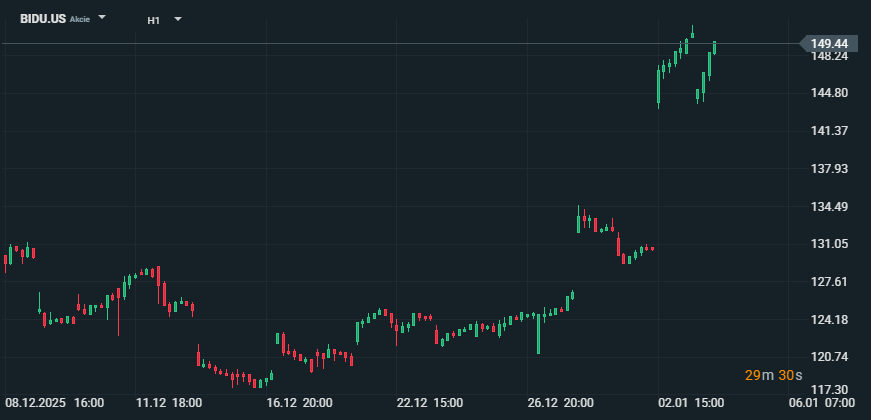The height and width of the screenshot is (420, 871).
Task: Click the 137.93 price level label
Action: (x=829, y=168)
